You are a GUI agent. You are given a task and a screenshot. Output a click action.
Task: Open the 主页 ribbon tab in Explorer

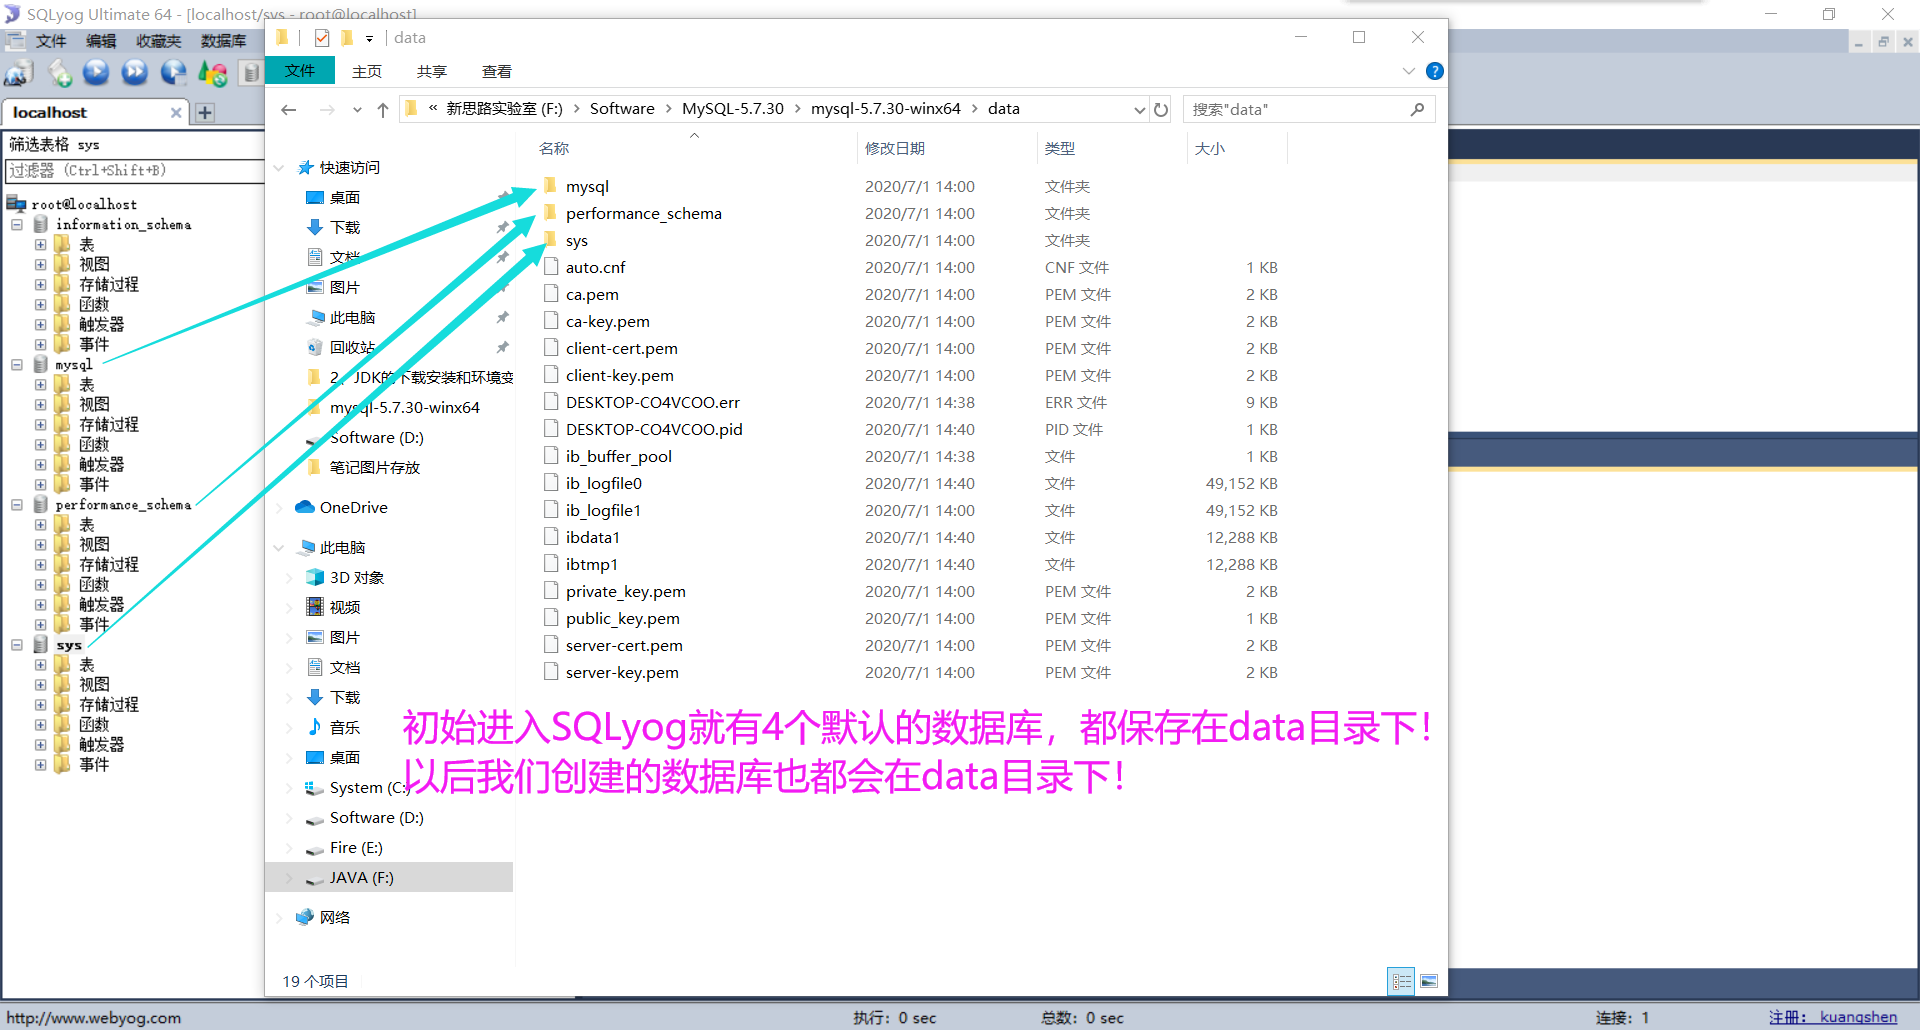point(367,71)
